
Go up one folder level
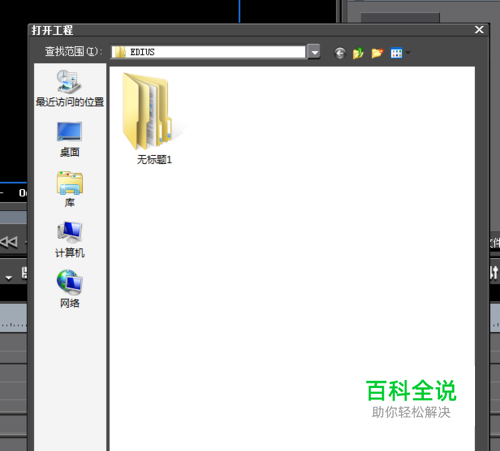358,53
